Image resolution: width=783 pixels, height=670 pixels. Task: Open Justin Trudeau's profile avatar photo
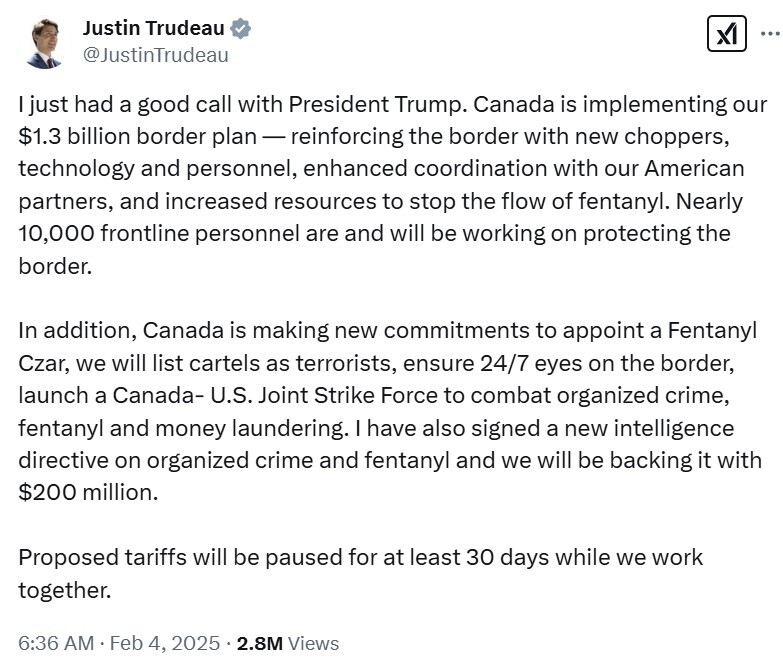coord(44,43)
